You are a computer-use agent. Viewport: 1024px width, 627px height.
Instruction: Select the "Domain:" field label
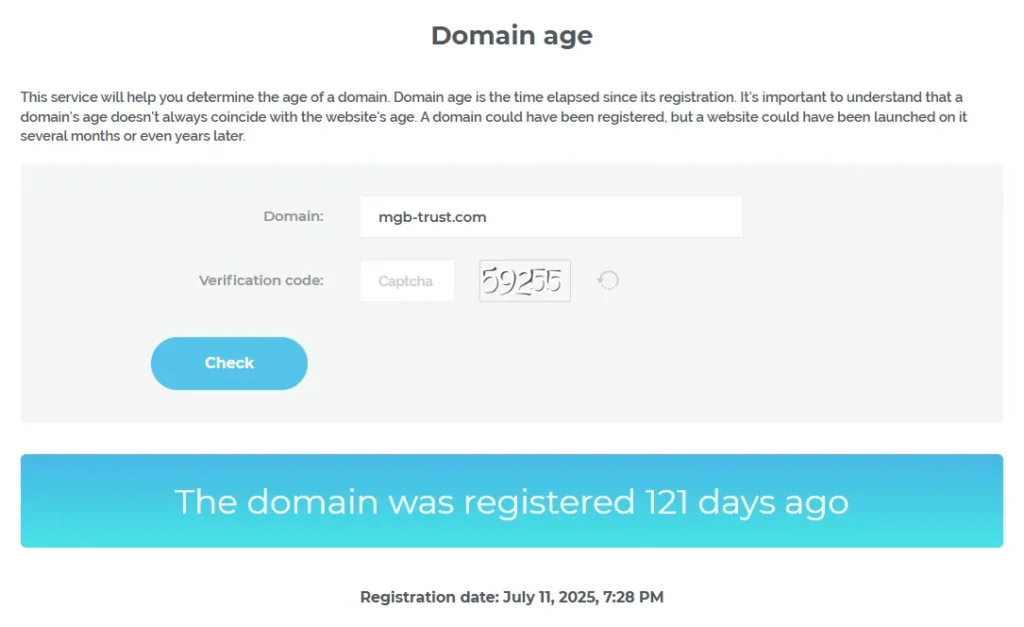click(x=293, y=216)
